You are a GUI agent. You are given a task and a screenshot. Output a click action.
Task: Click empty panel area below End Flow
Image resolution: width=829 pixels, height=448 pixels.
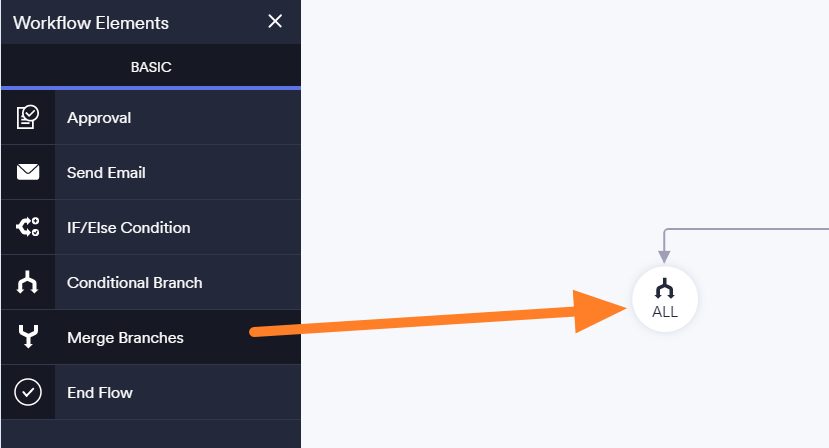click(150, 434)
